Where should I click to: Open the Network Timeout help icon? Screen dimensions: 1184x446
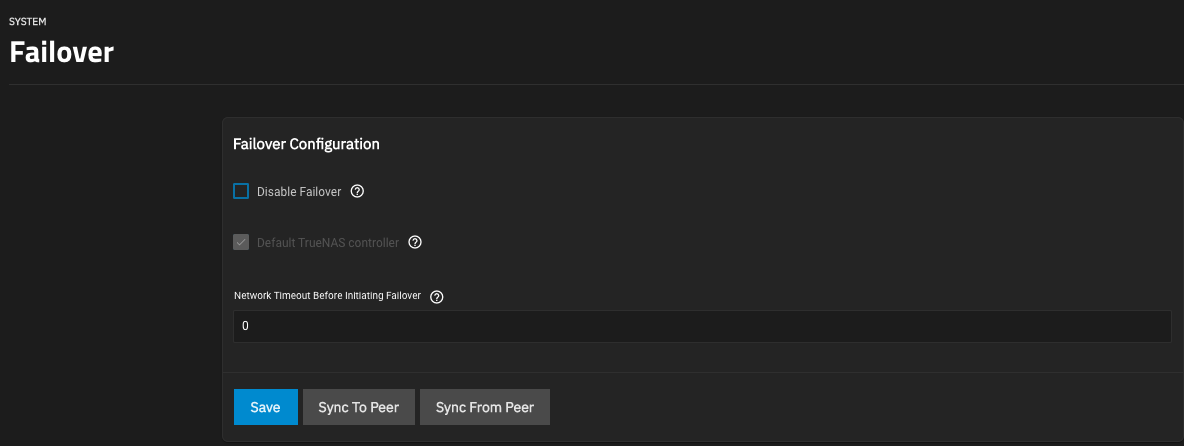click(436, 297)
